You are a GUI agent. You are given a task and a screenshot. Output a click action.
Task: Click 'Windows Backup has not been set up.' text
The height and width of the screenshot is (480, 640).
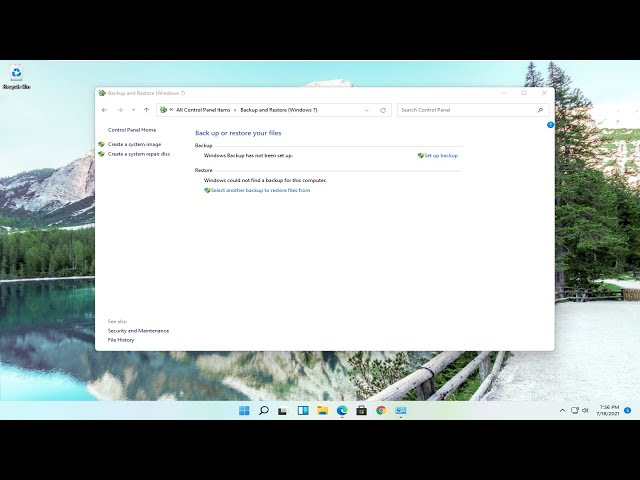click(x=248, y=156)
